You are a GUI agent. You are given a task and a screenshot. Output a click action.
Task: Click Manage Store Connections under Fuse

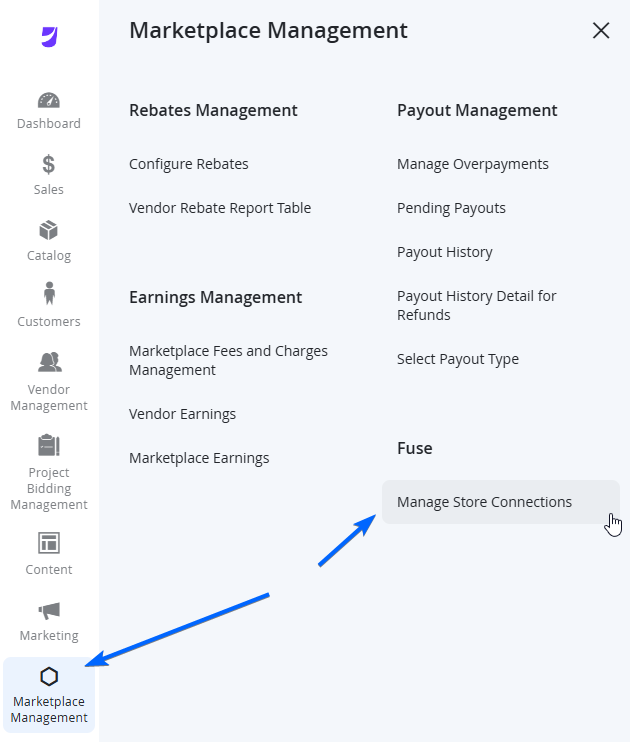tap(501, 502)
